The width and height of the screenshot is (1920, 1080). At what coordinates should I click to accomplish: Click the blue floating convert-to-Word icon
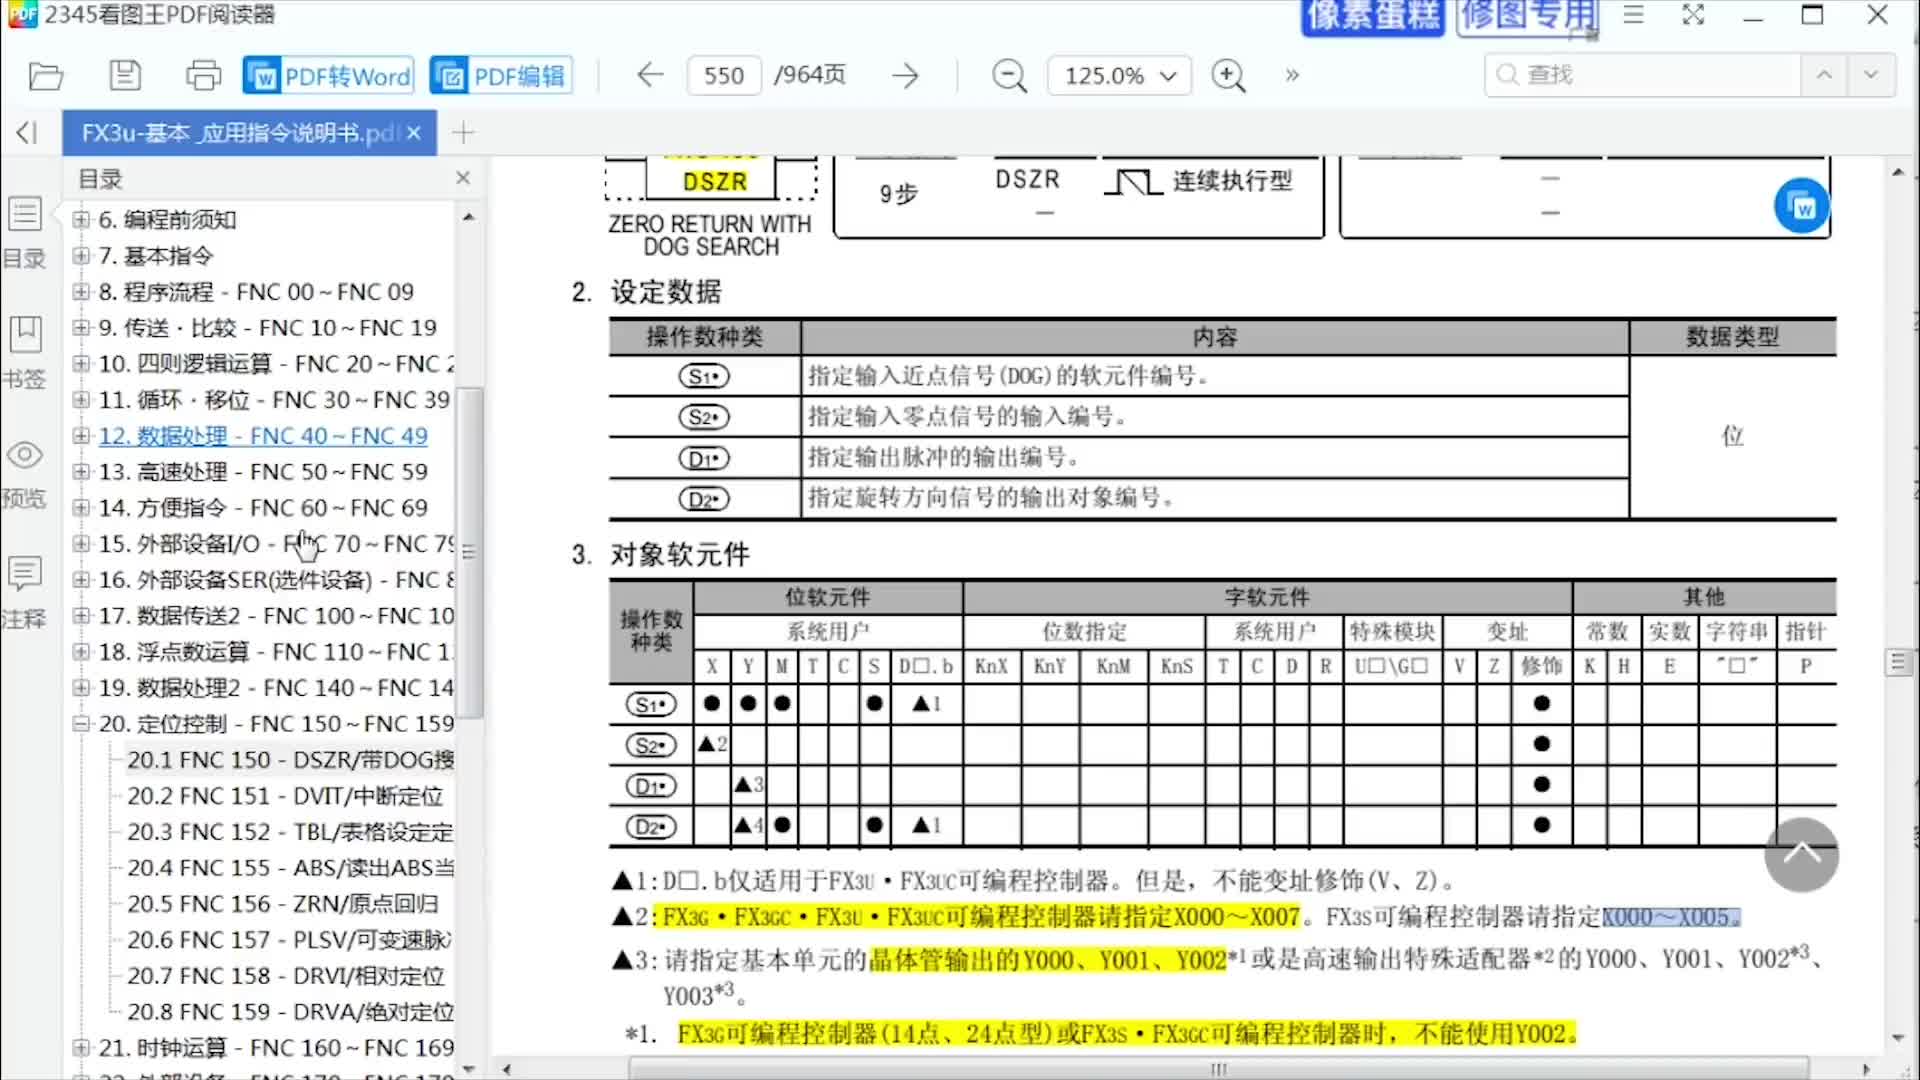[1802, 207]
